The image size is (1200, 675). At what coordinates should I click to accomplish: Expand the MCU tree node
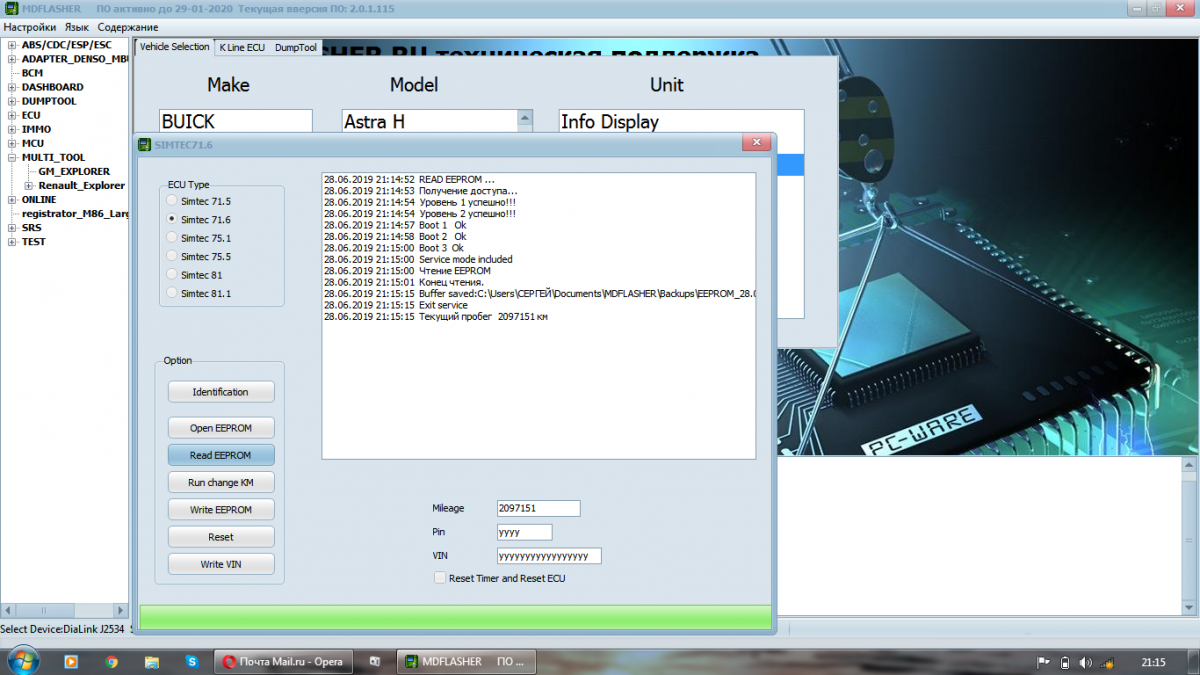(12, 143)
